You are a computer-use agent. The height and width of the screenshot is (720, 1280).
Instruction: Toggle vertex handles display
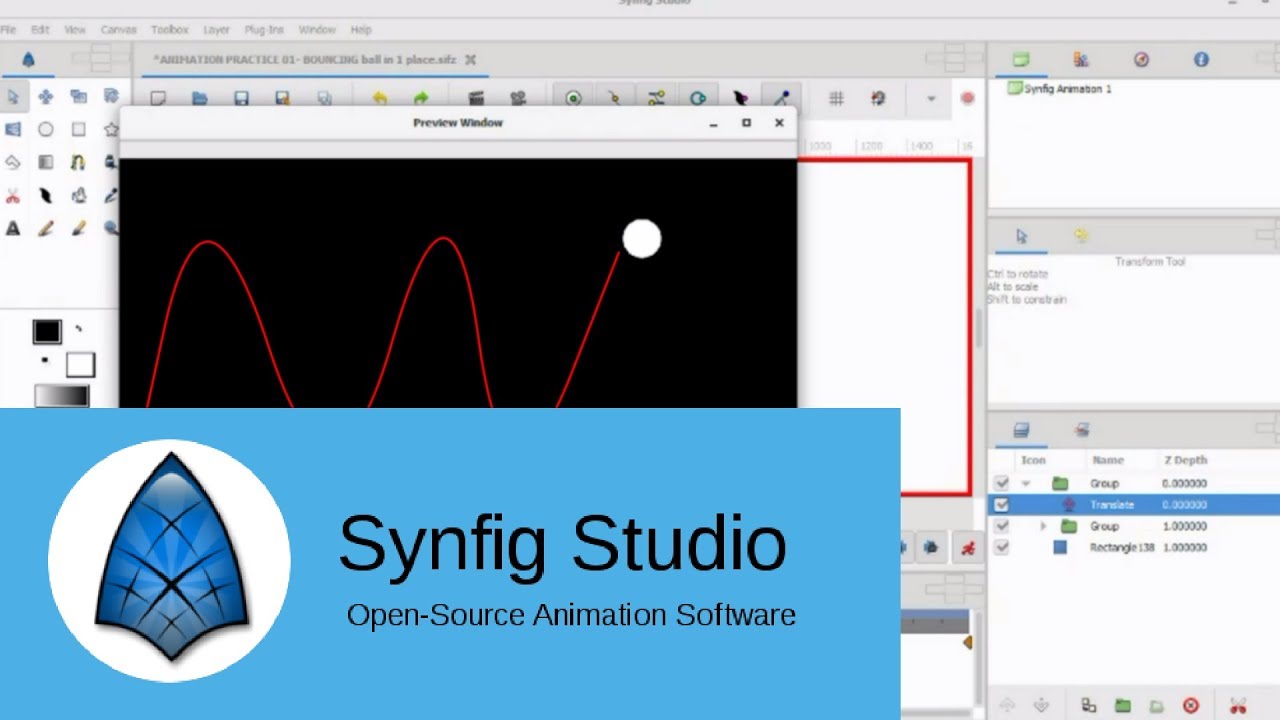[615, 98]
